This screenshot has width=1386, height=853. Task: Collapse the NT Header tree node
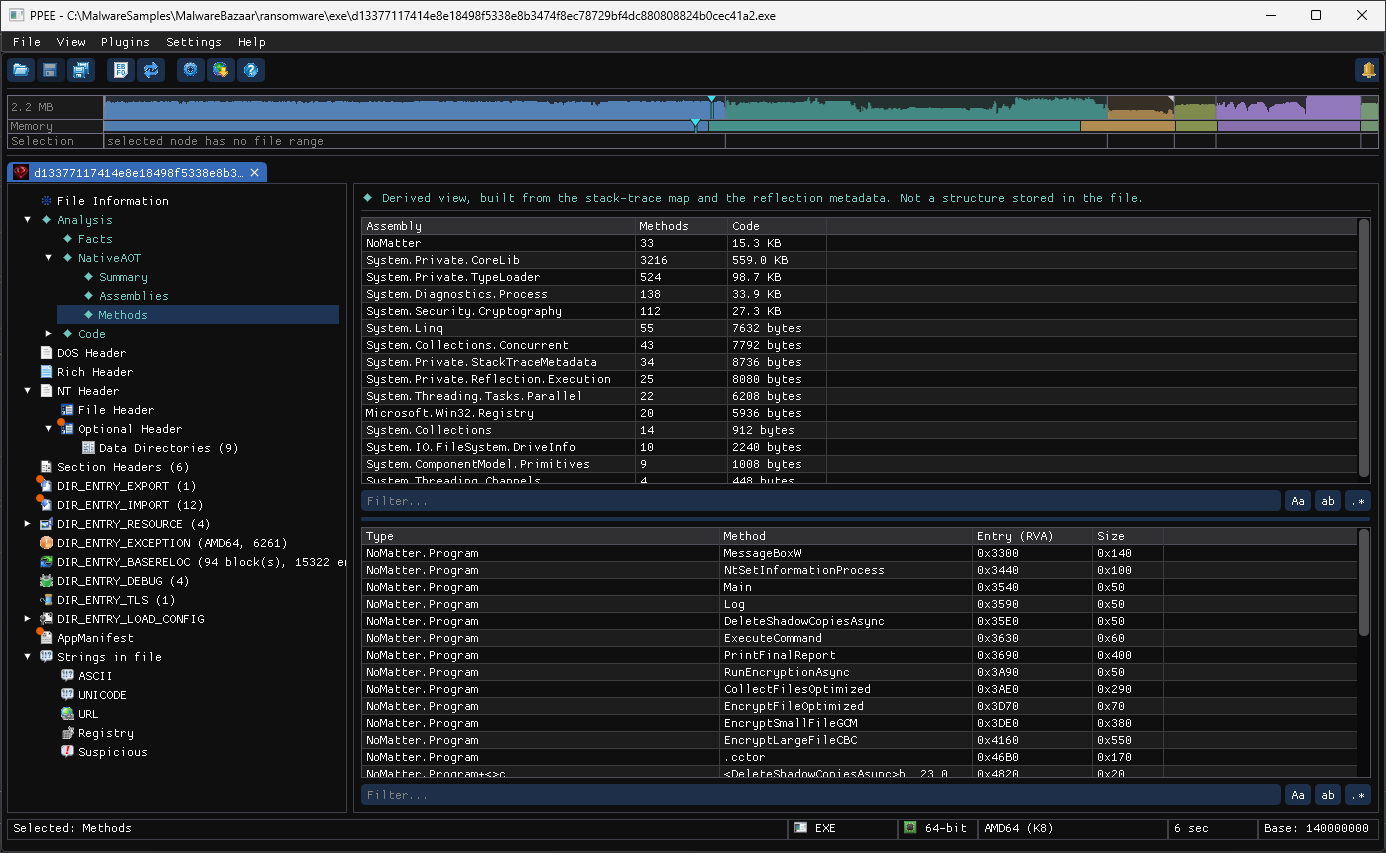(28, 391)
